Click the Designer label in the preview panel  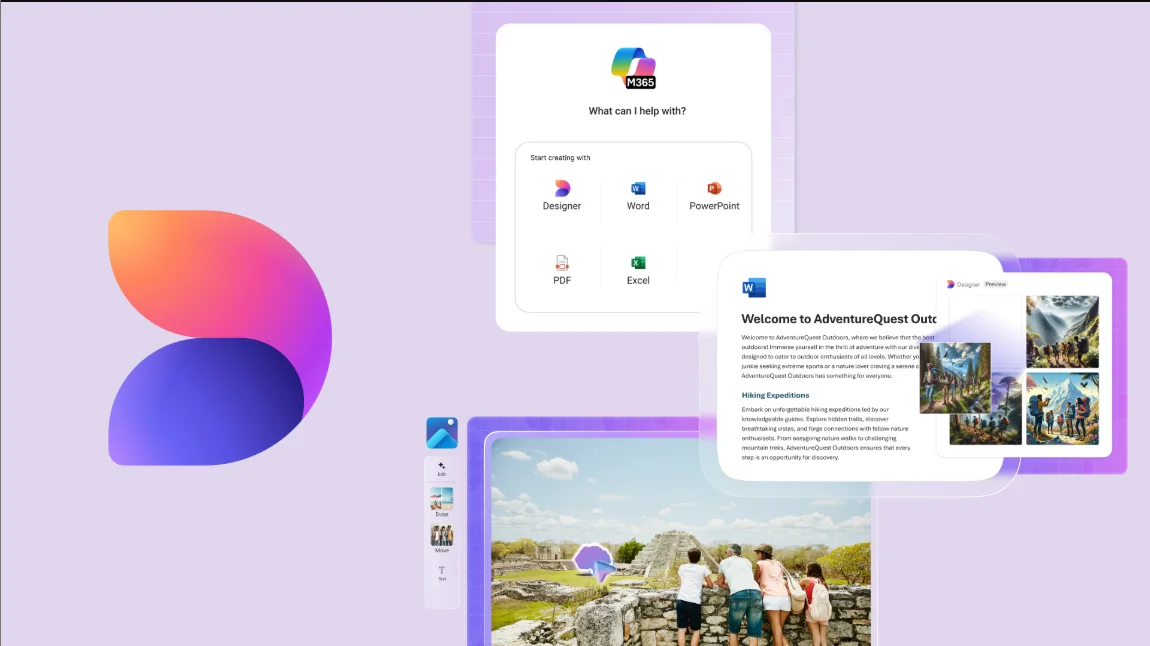(x=968, y=285)
